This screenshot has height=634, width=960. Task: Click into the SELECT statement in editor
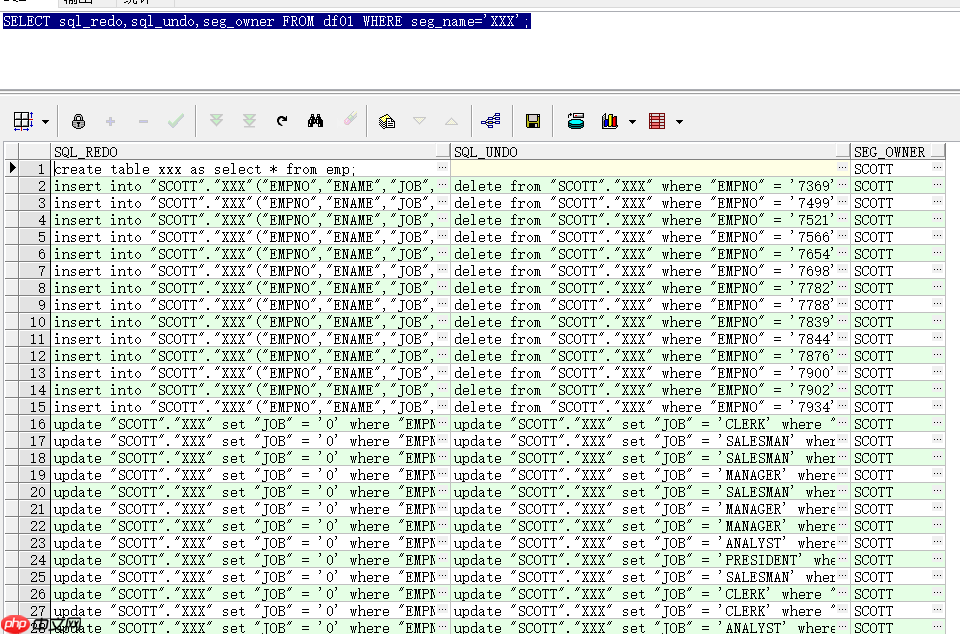point(266,21)
